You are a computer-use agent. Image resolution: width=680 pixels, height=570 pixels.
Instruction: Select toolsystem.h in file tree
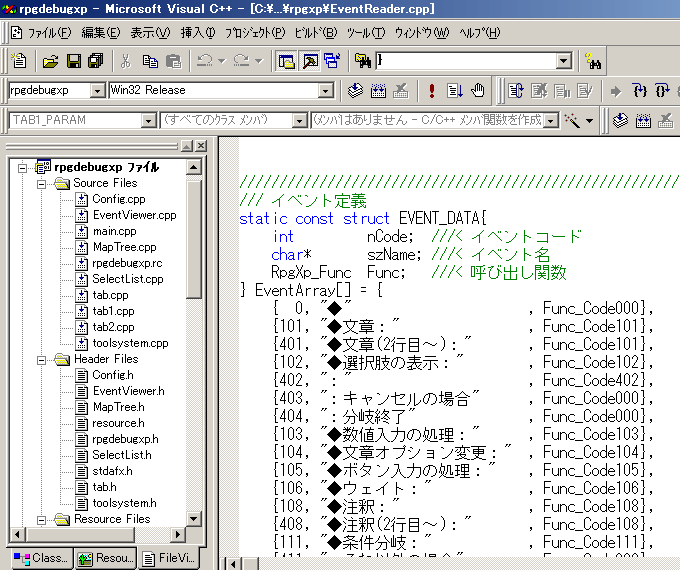[x=124, y=503]
